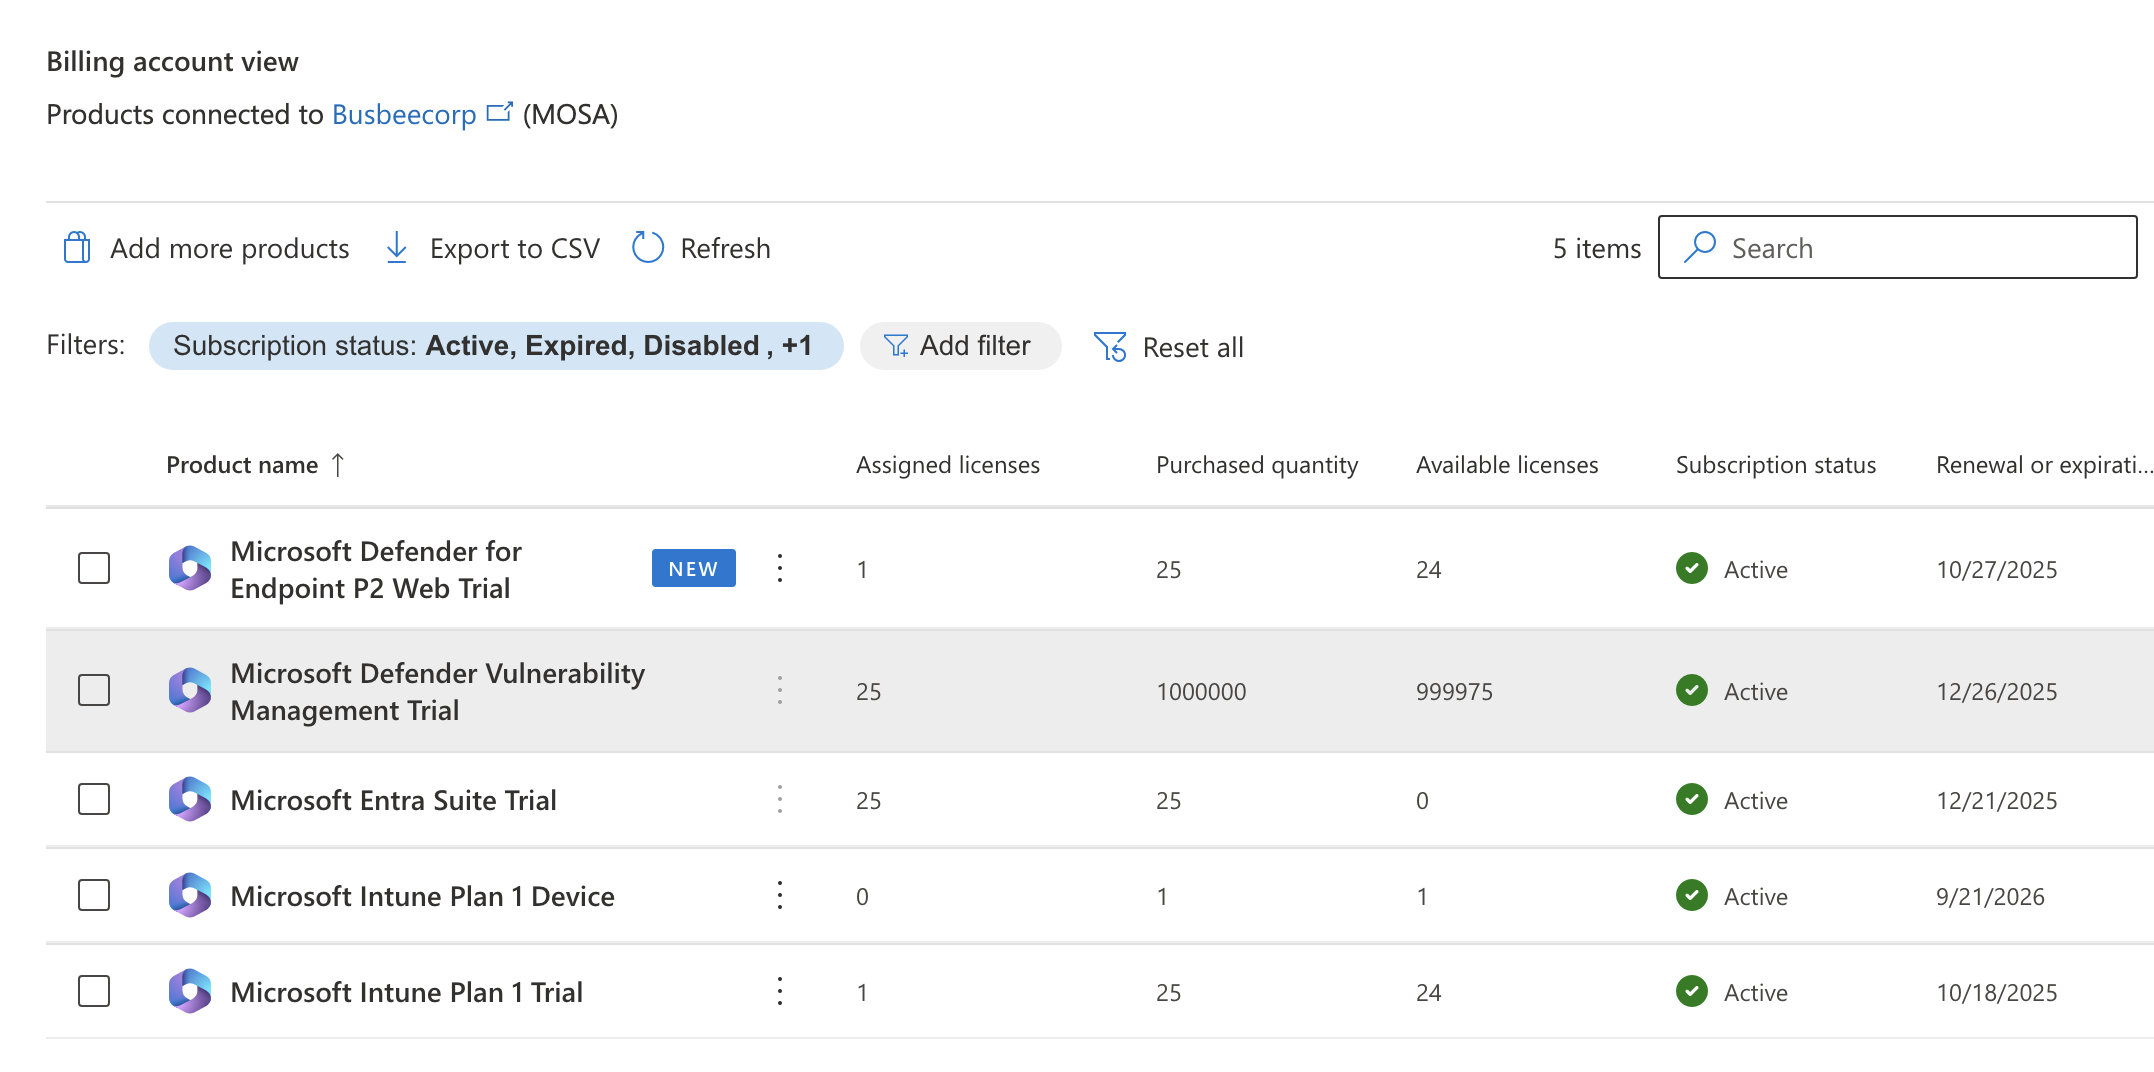Click the green Active status icon for Intune Plan 1 Device
This screenshot has width=2154, height=1072.
click(x=1690, y=896)
